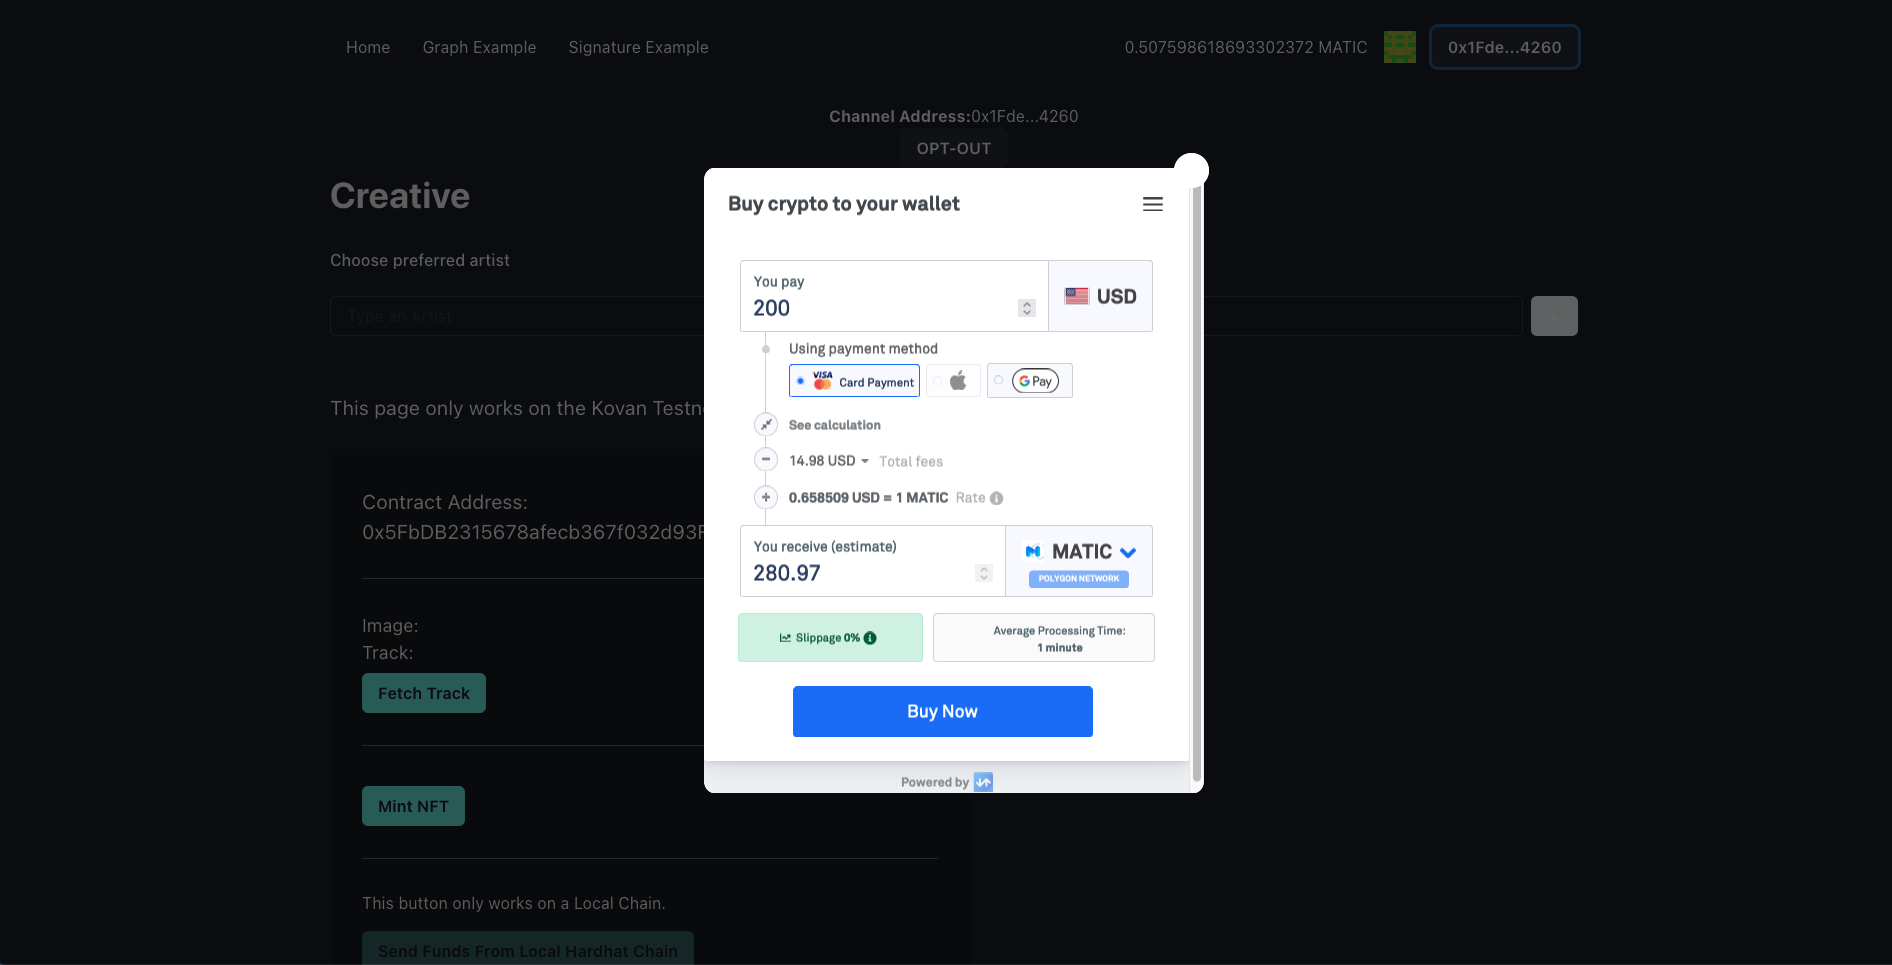Expand the 14.98 USD total fees dropdown
The width and height of the screenshot is (1892, 965).
[829, 461]
